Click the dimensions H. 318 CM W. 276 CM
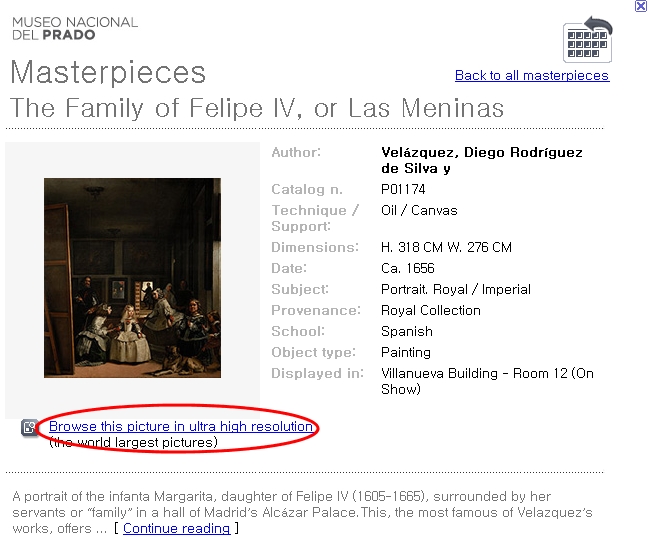Image resolution: width=649 pixels, height=540 pixels. 446,247
